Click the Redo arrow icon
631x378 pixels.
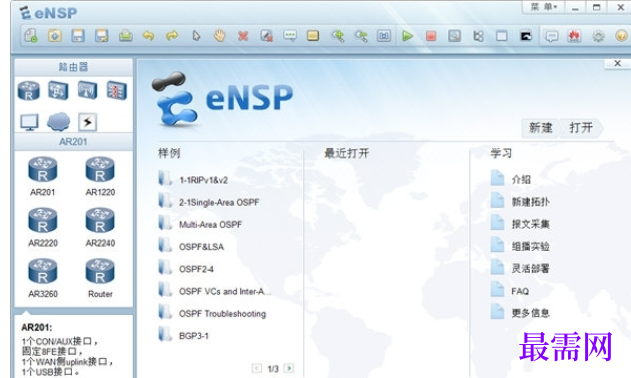(172, 36)
